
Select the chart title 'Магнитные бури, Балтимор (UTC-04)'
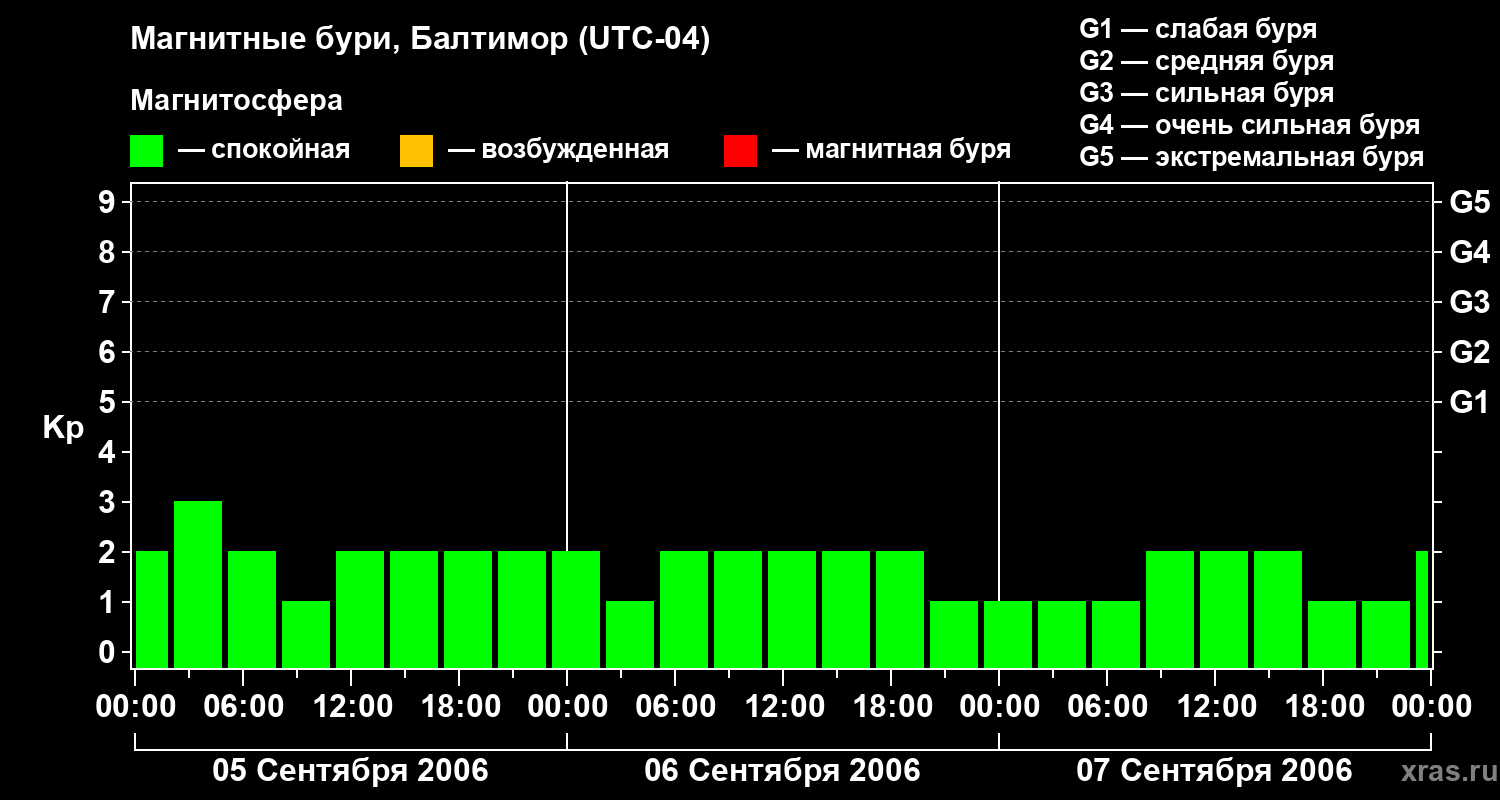pos(420,41)
